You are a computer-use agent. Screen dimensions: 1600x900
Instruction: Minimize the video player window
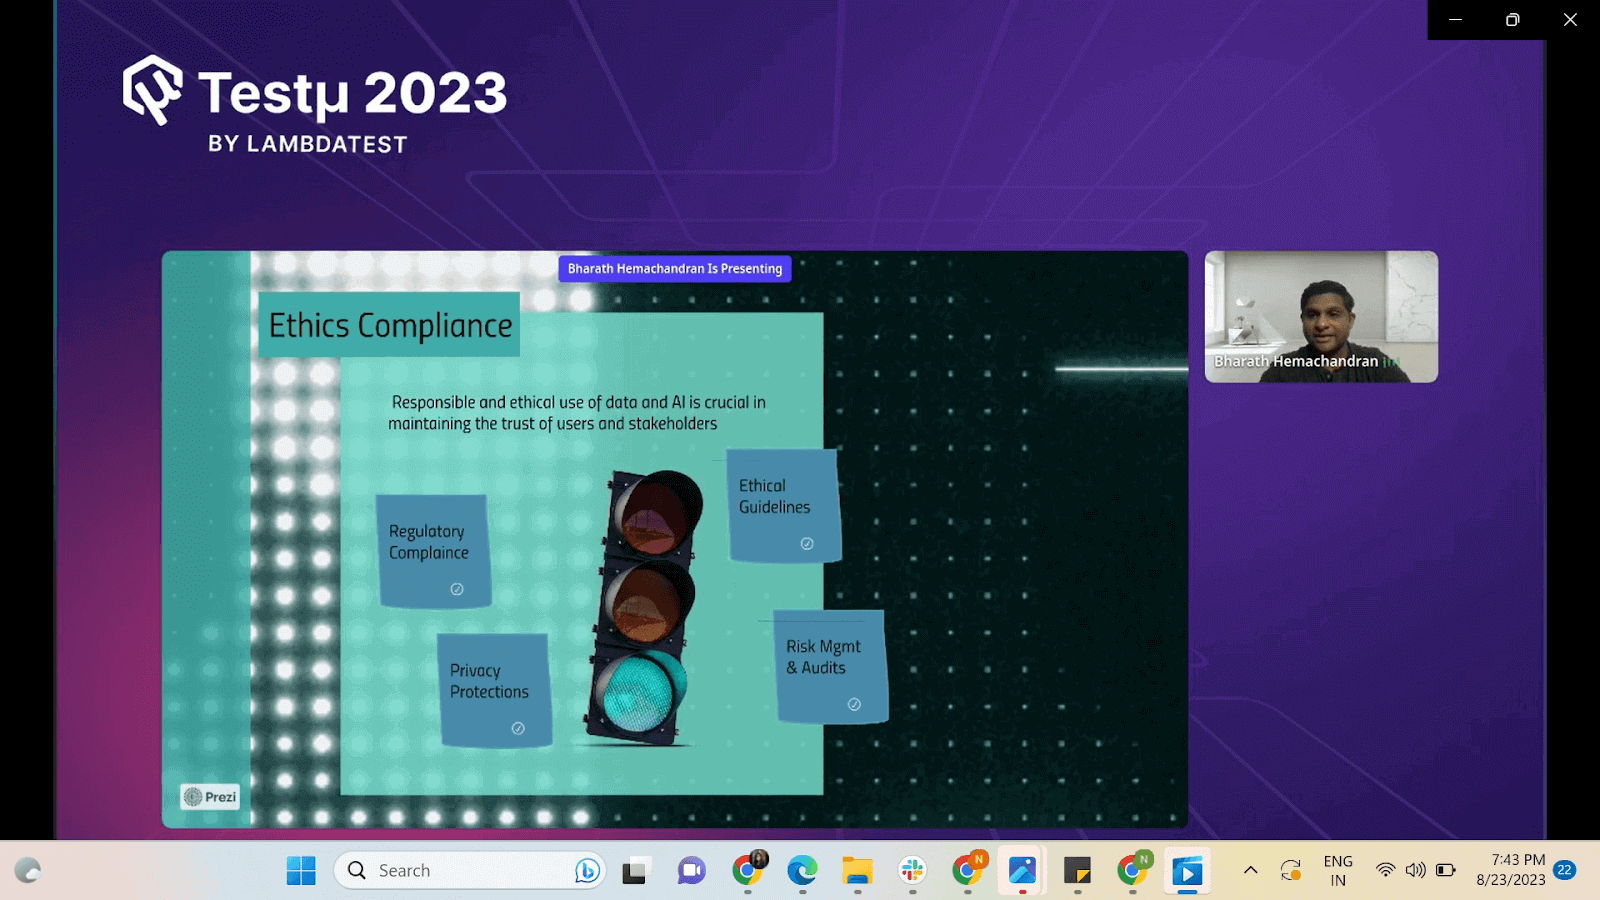1456,20
